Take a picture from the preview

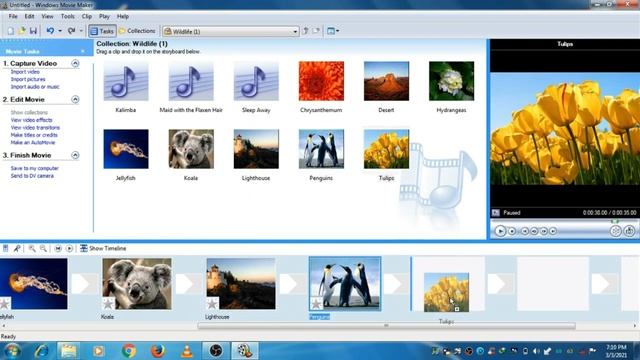pos(629,231)
